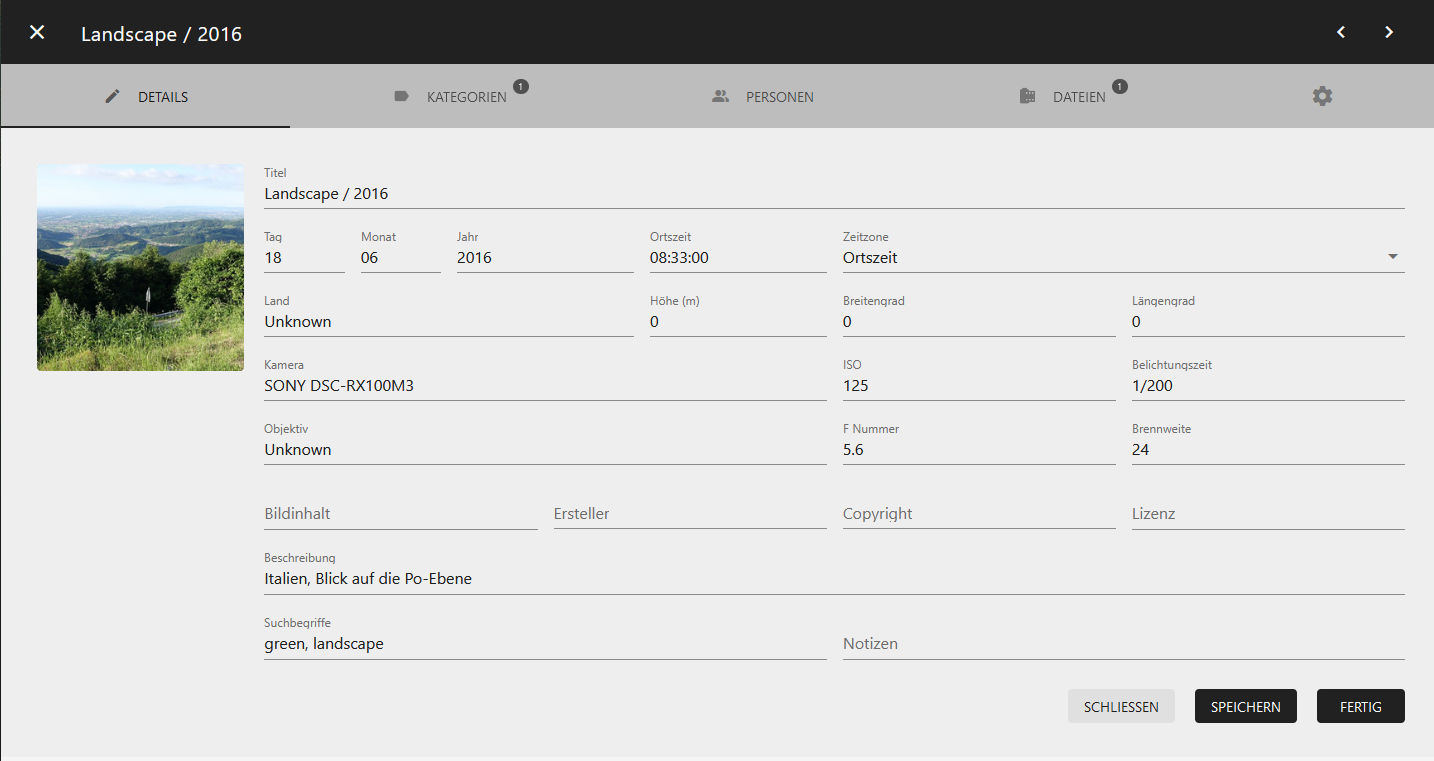Open the settings gear tab
Image resolution: width=1434 pixels, height=761 pixels.
1323,96
